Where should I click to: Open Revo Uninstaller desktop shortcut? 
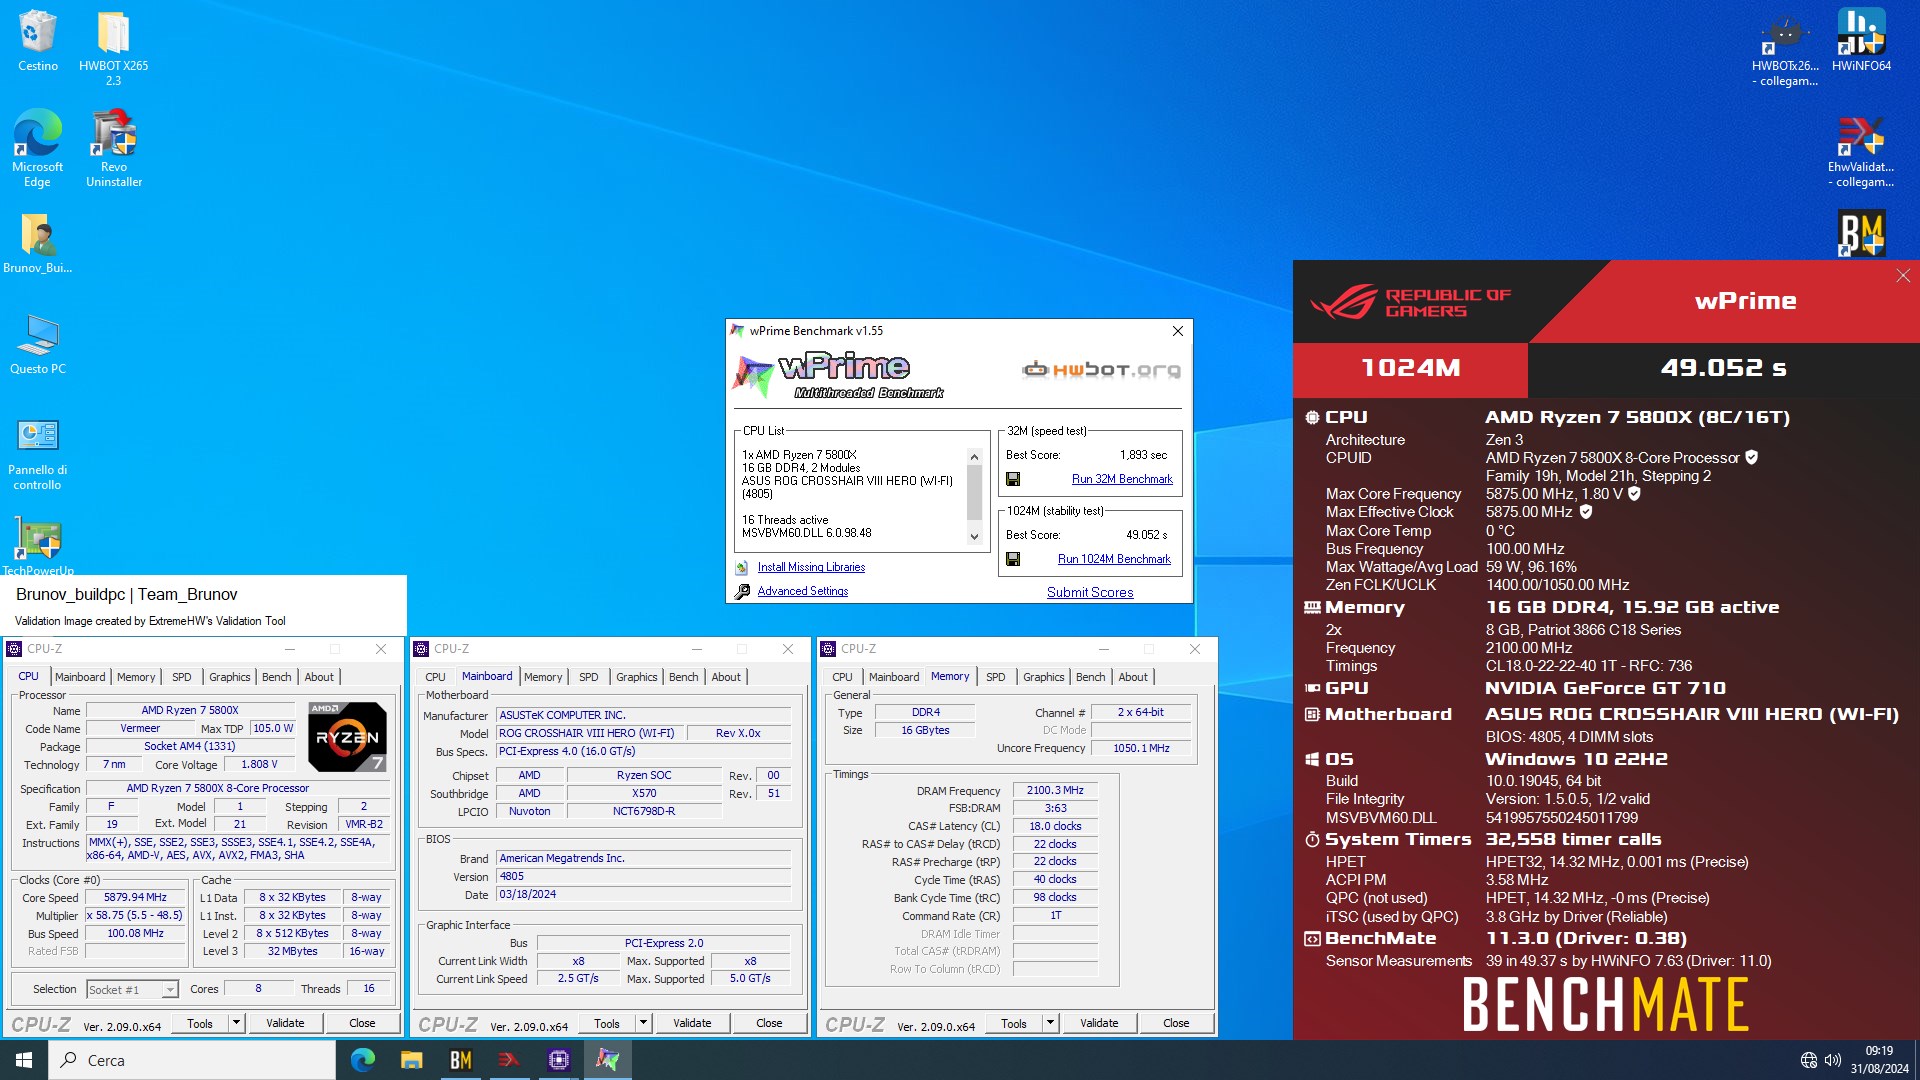(114, 148)
